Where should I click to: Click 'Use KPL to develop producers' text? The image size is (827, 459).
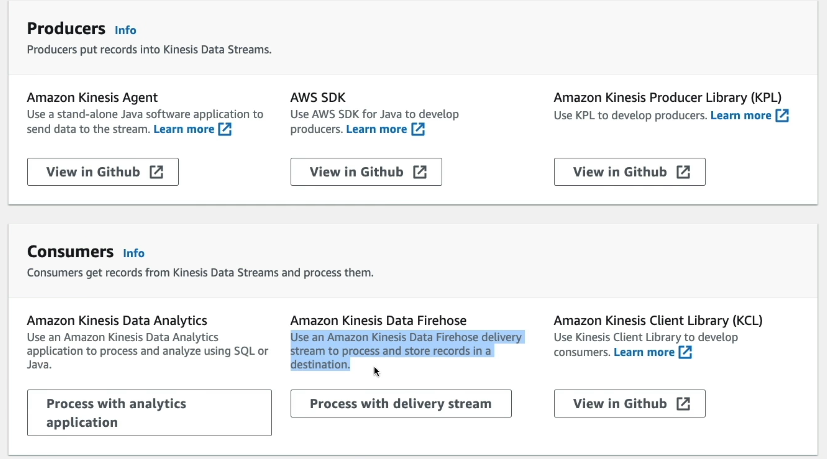point(630,116)
